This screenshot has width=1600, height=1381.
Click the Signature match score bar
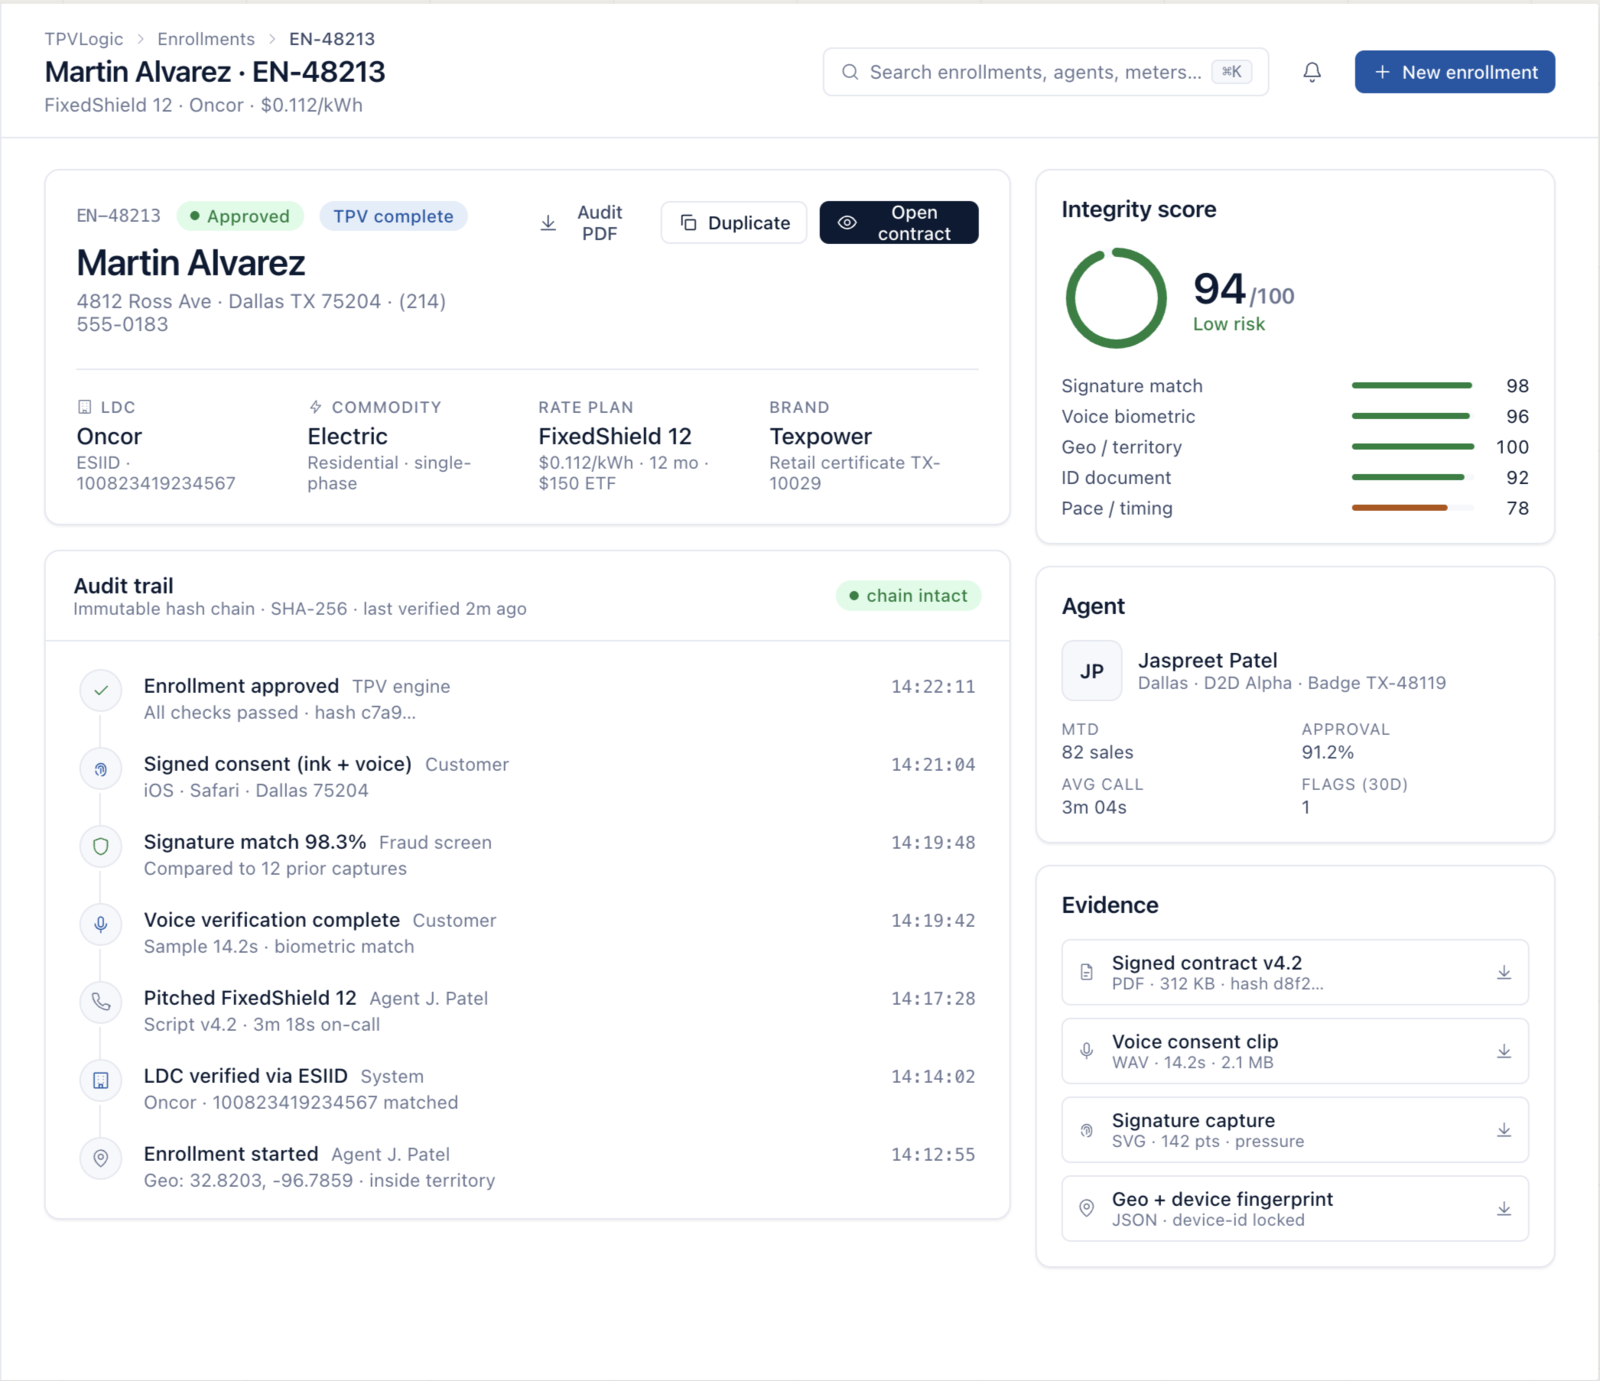[x=1412, y=385]
